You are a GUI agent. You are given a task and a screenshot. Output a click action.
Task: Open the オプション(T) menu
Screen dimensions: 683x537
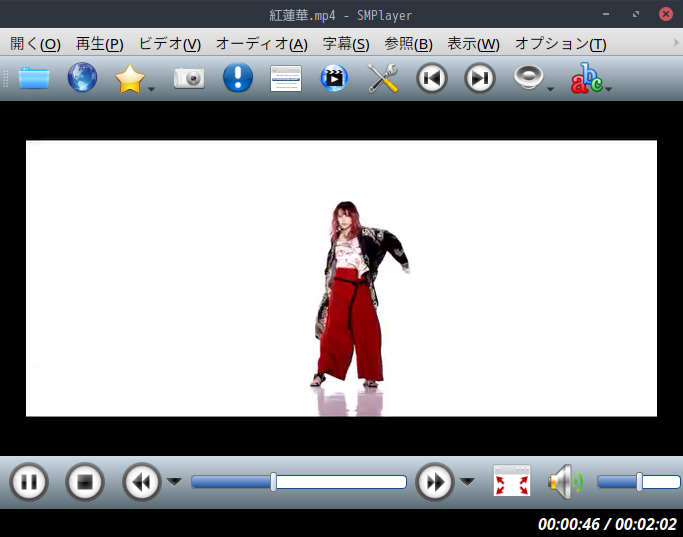tap(561, 44)
